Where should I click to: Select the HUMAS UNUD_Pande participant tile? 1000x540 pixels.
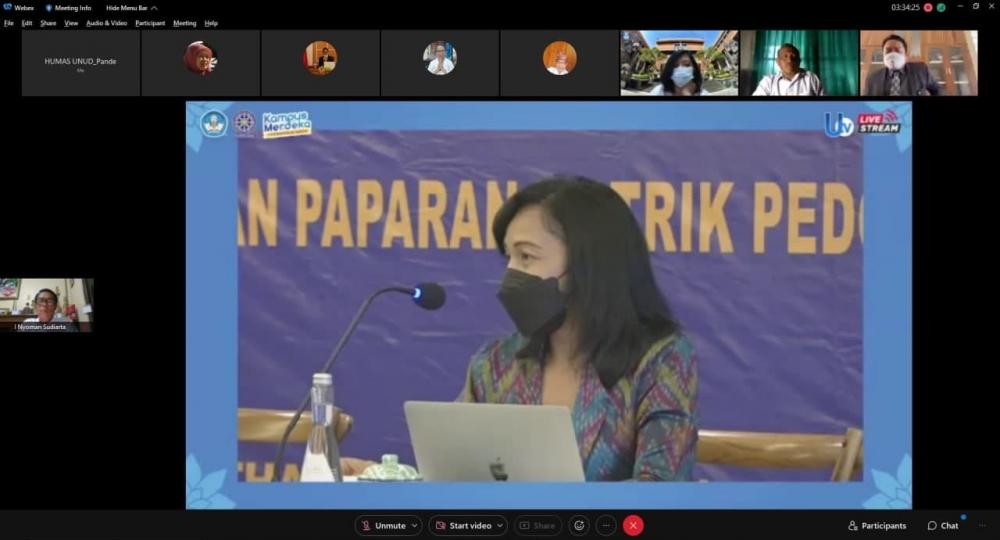point(80,63)
